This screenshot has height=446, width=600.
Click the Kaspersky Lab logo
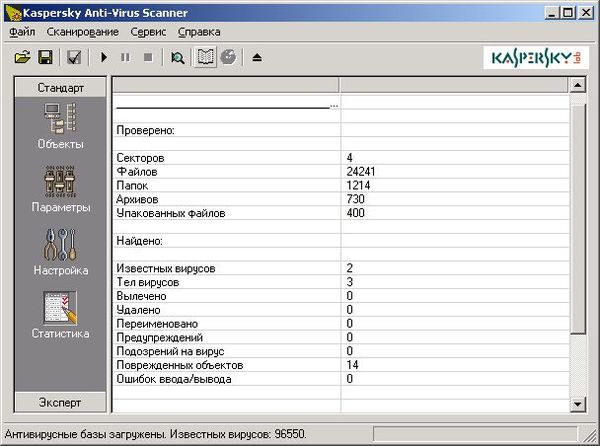pos(536,58)
